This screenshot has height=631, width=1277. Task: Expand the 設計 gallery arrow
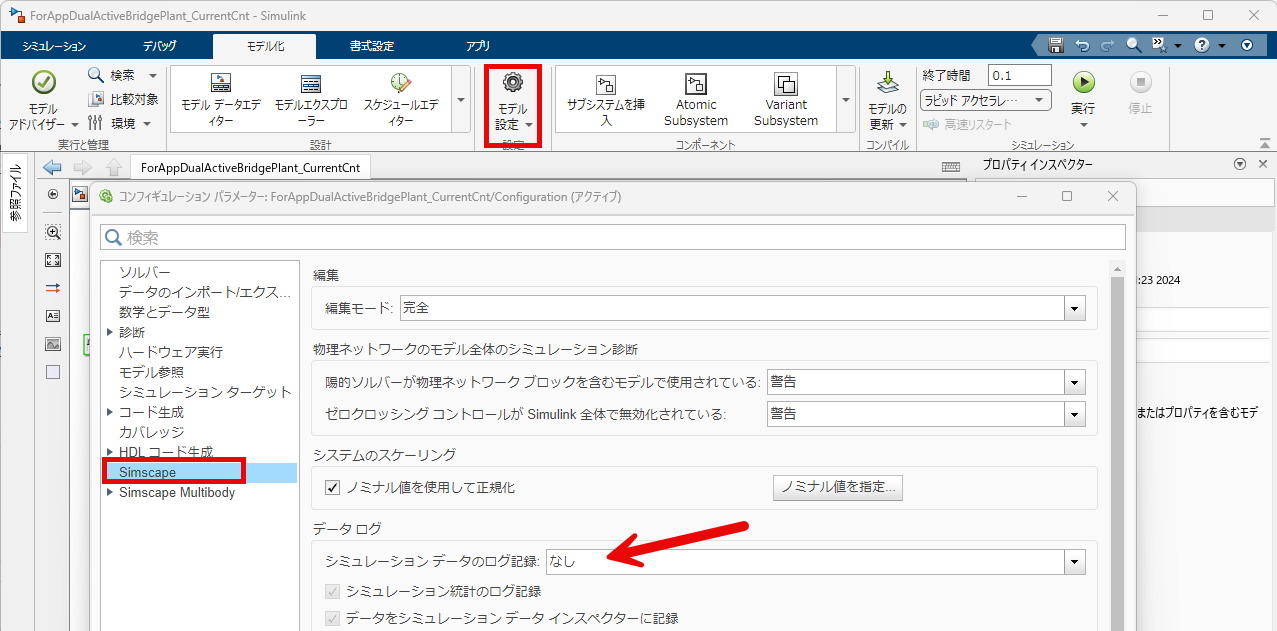click(x=461, y=100)
